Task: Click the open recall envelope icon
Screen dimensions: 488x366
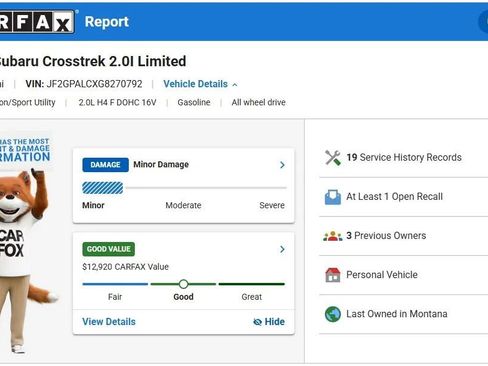Action: click(333, 197)
